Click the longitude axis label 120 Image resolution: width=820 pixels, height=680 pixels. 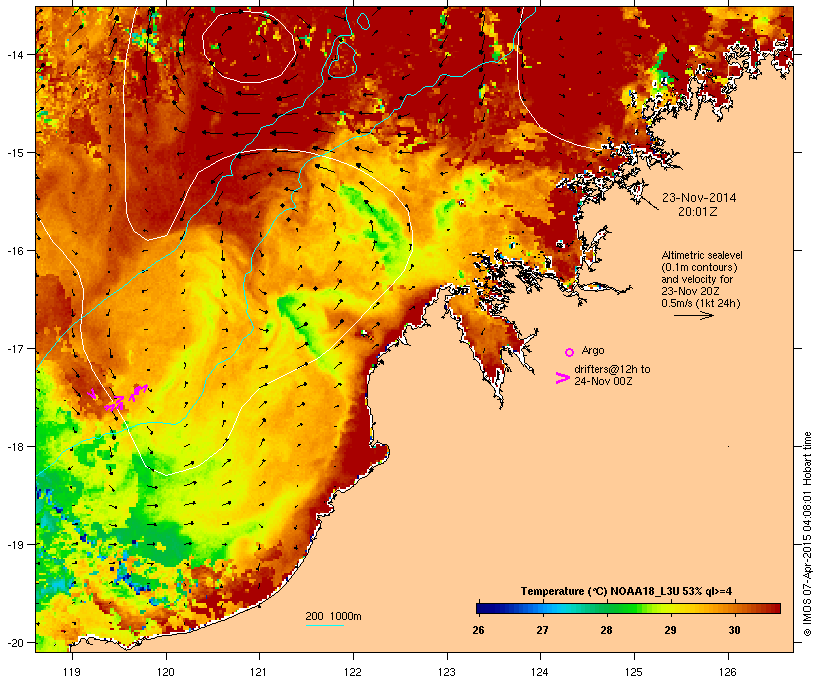pyautogui.click(x=166, y=672)
